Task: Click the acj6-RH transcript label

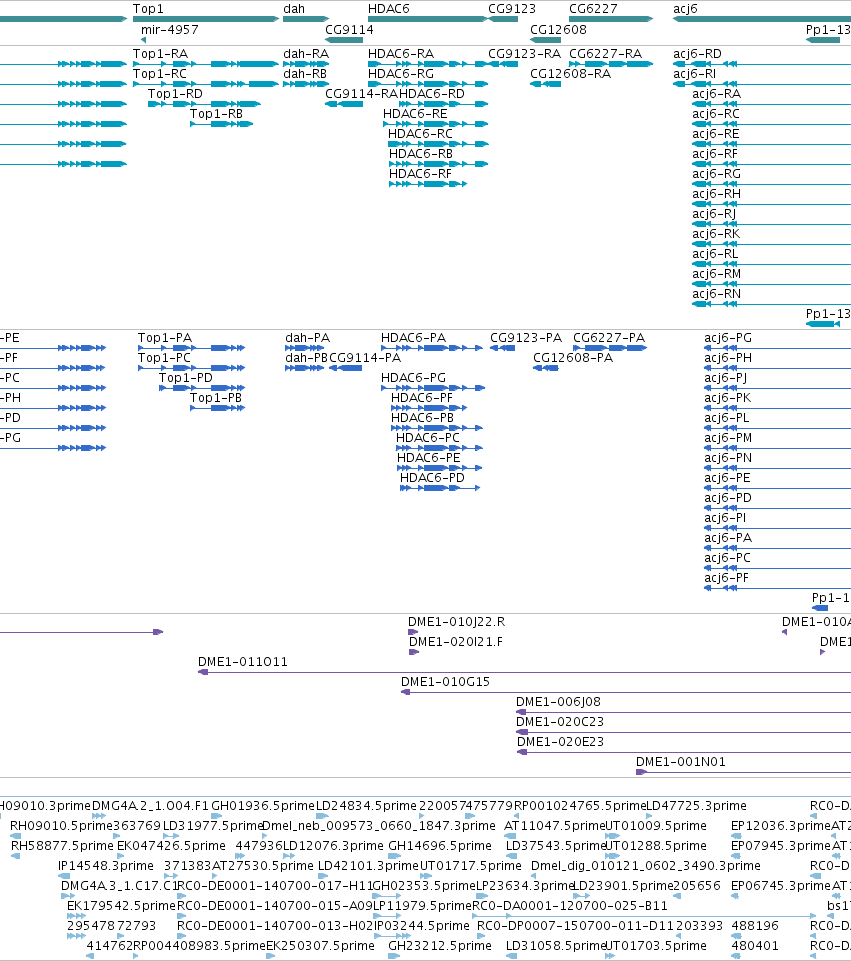Action: tap(716, 194)
